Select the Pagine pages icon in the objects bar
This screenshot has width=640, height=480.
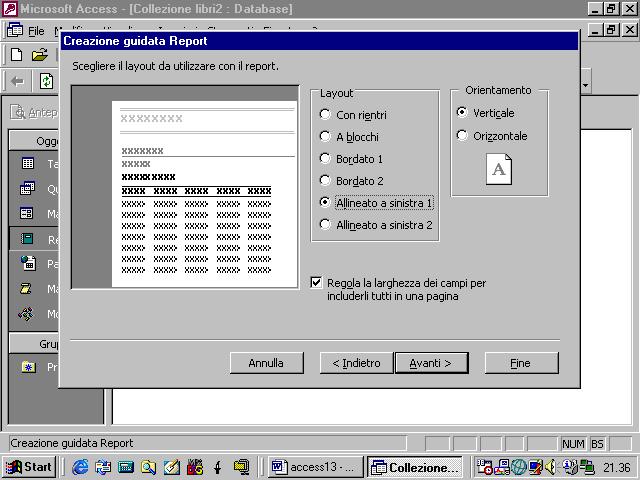pos(28,263)
